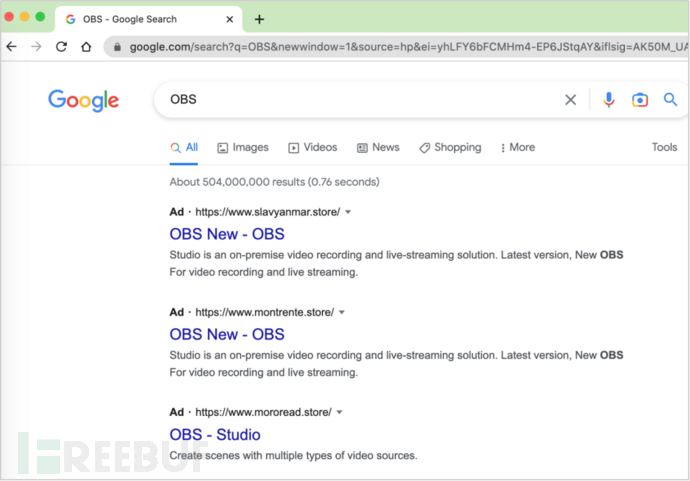Open the slavyanmar.store OBS New - OBS link
Viewport: 690px width, 481px height.
[x=227, y=234]
